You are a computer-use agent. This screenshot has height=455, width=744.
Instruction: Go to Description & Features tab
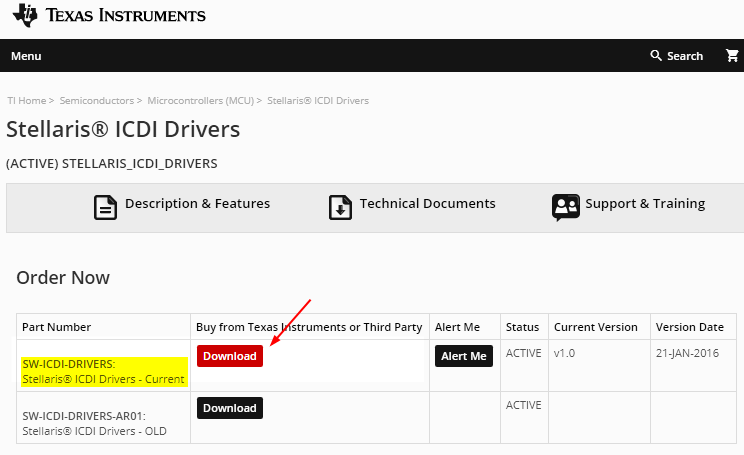pyautogui.click(x=197, y=204)
